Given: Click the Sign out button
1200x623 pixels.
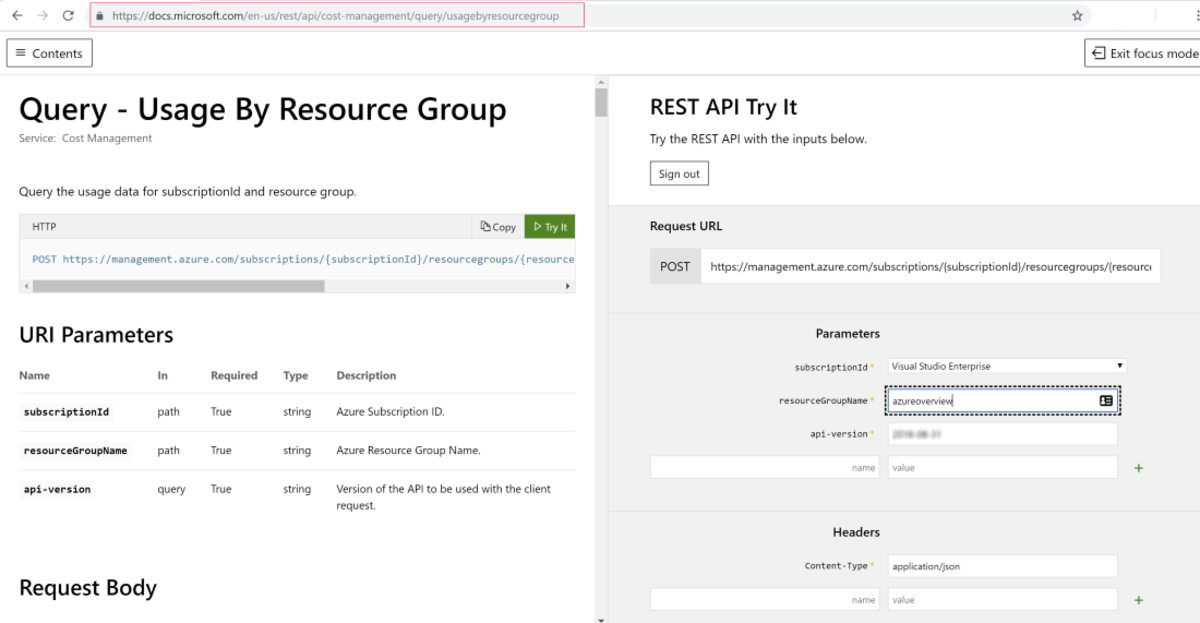Looking at the screenshot, I should pyautogui.click(x=679, y=173).
